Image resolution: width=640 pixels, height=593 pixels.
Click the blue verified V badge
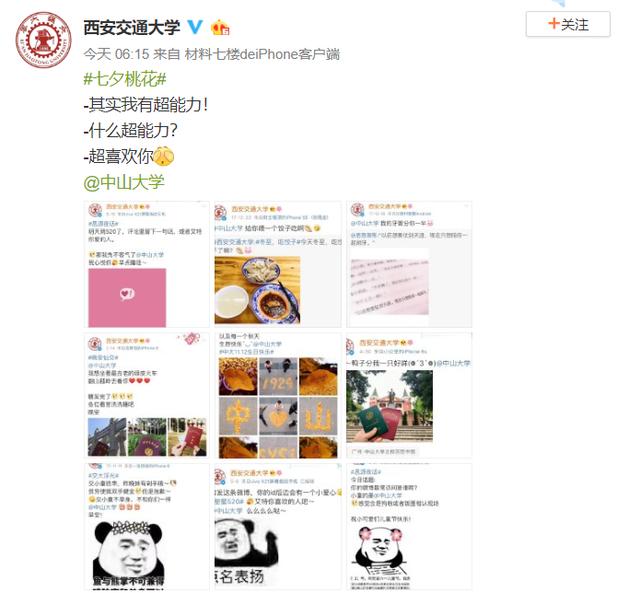click(195, 27)
